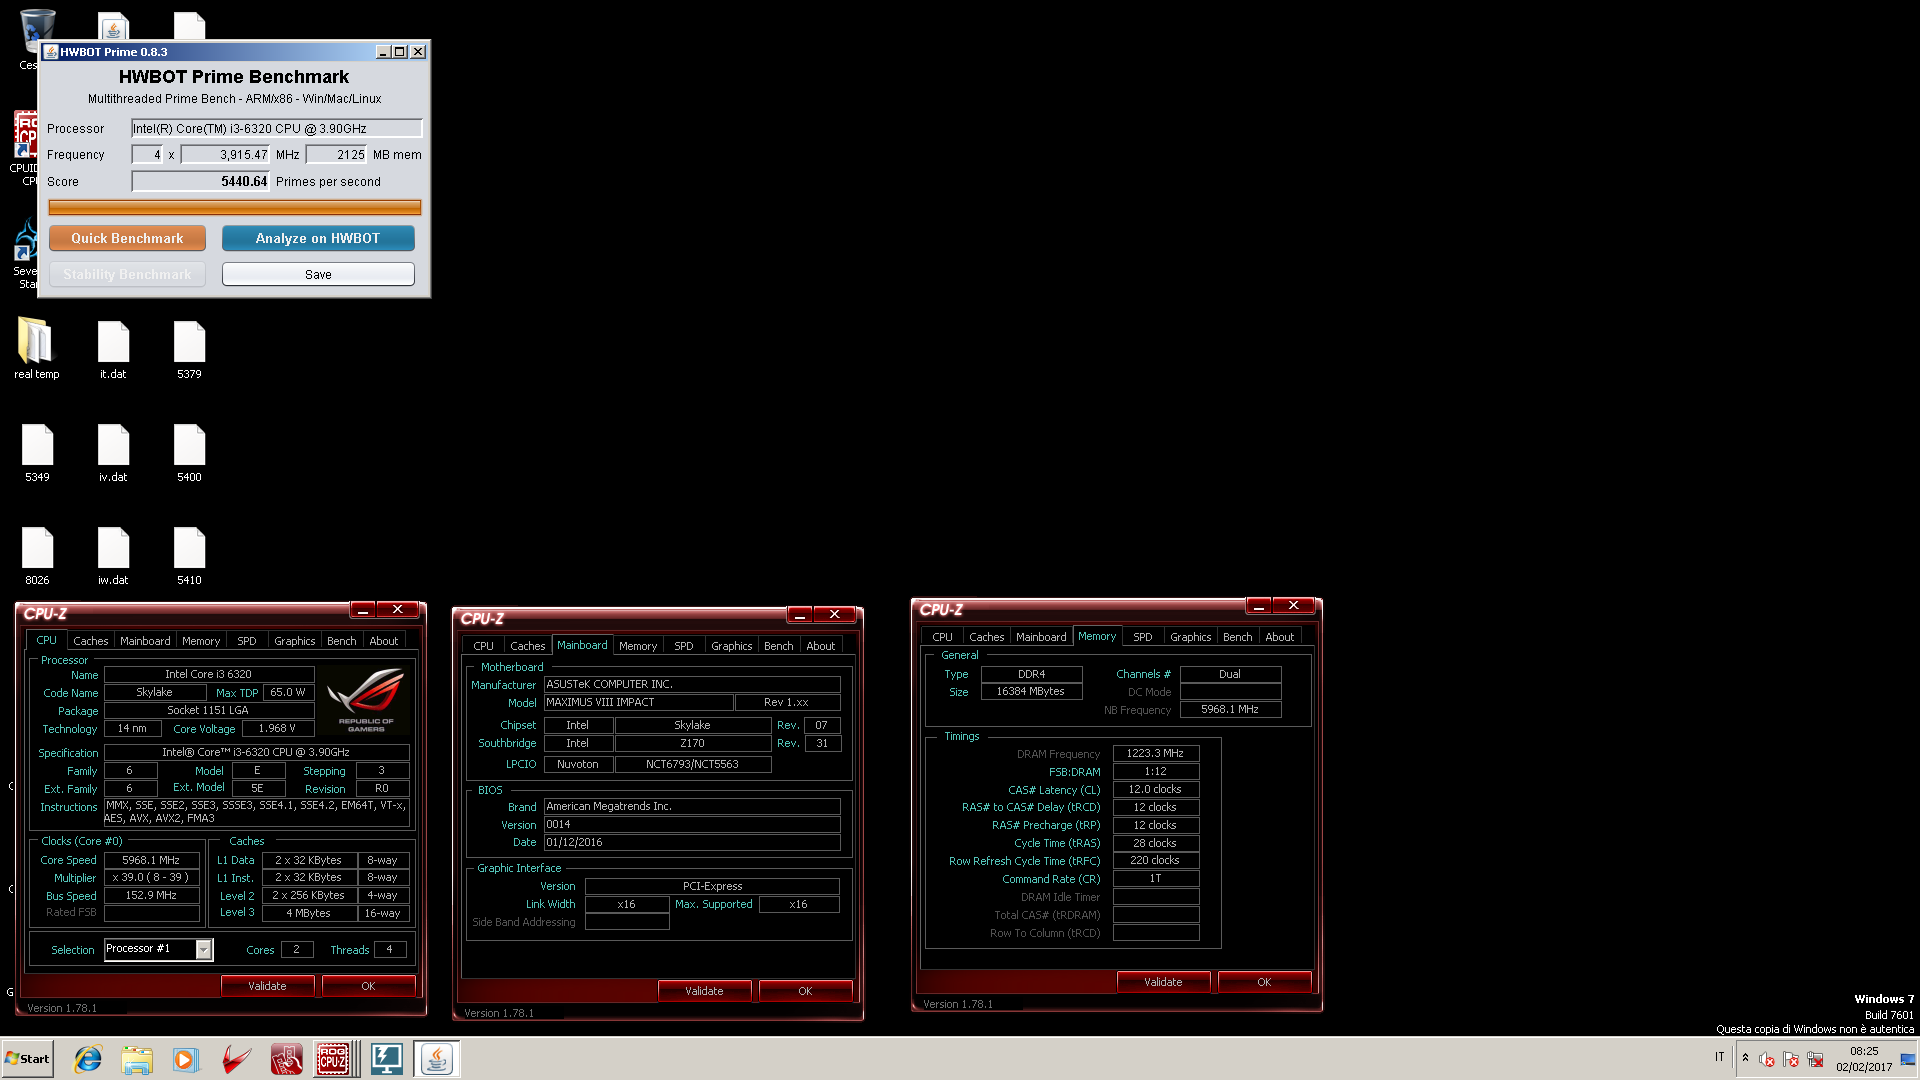
Task: Open SPD tab in CPU-Z CPU window
Action: [247, 641]
